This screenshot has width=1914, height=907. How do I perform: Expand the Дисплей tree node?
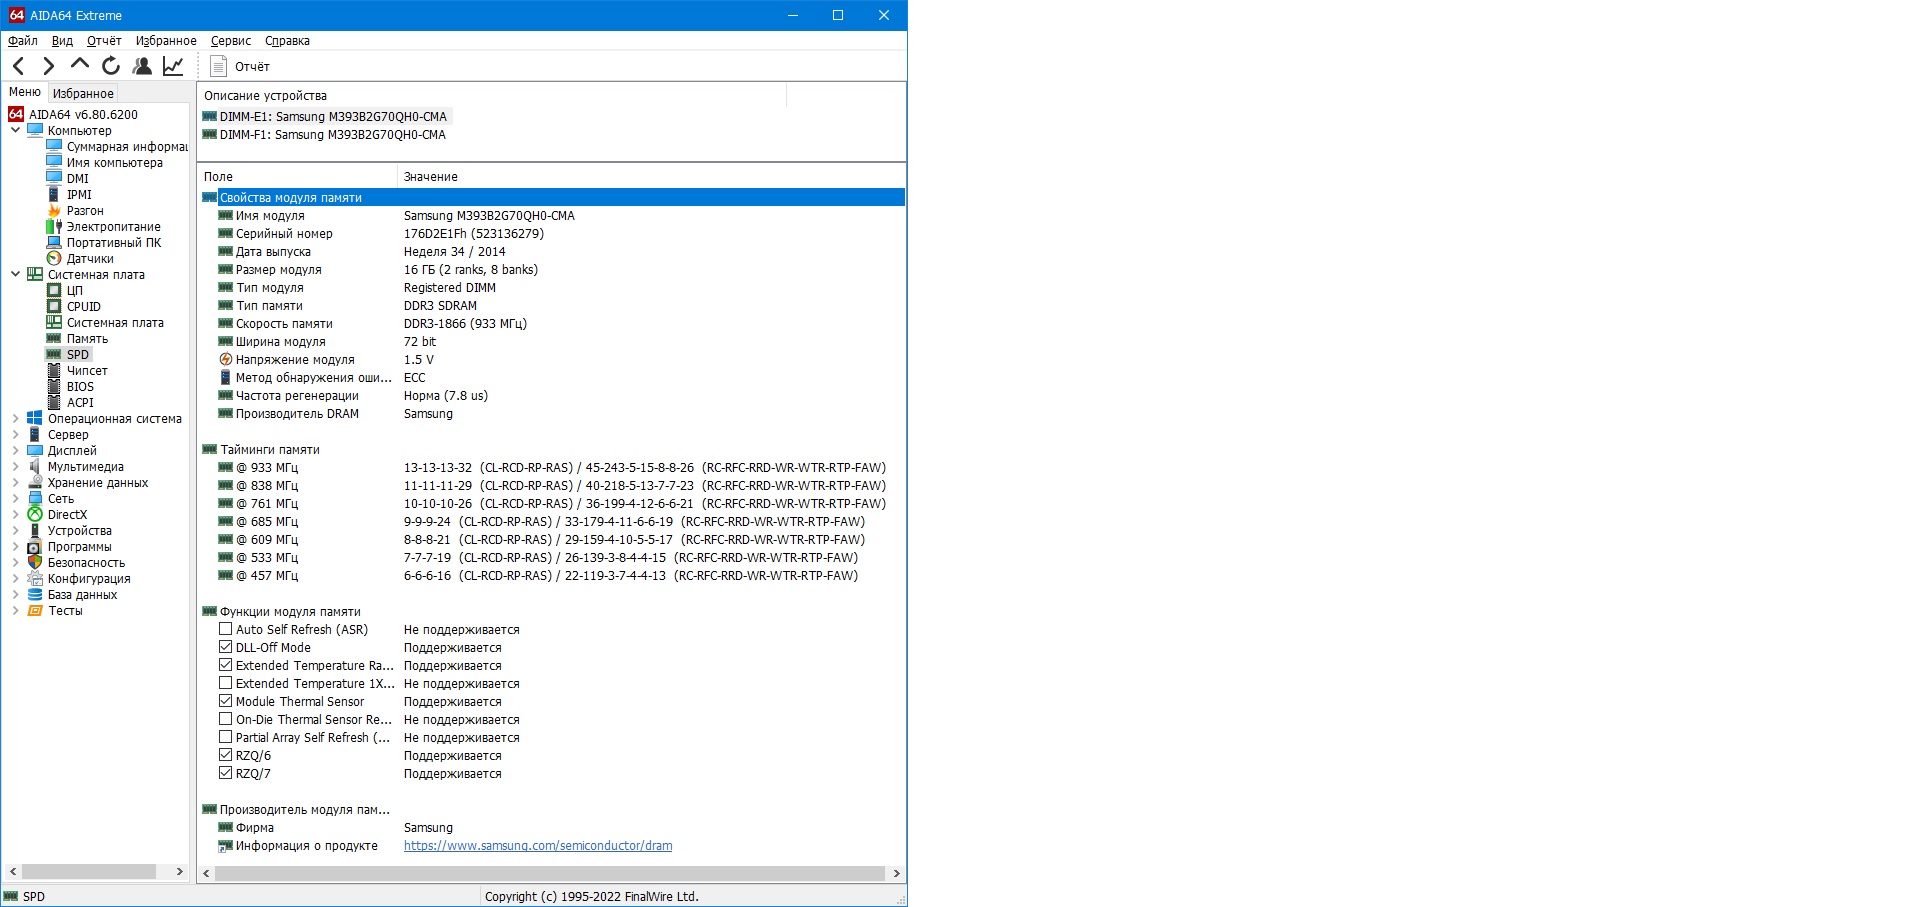[15, 450]
